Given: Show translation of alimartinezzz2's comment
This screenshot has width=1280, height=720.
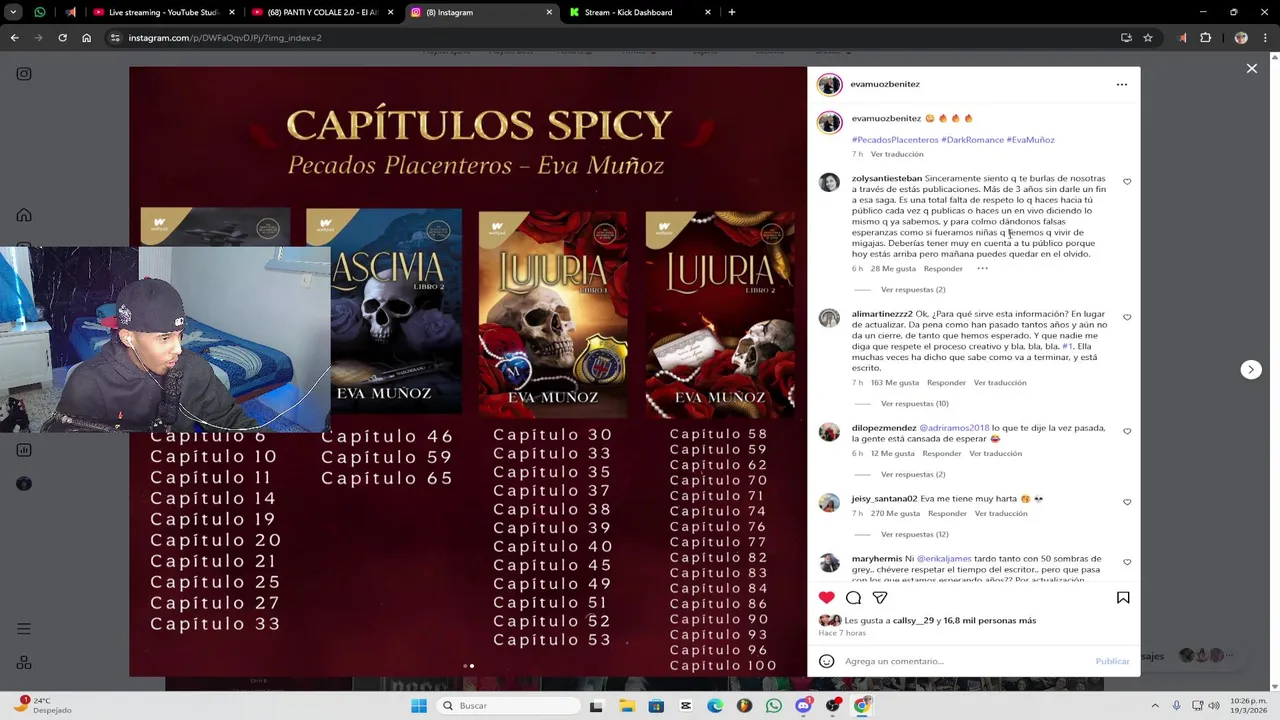Looking at the screenshot, I should coord(1000,383).
